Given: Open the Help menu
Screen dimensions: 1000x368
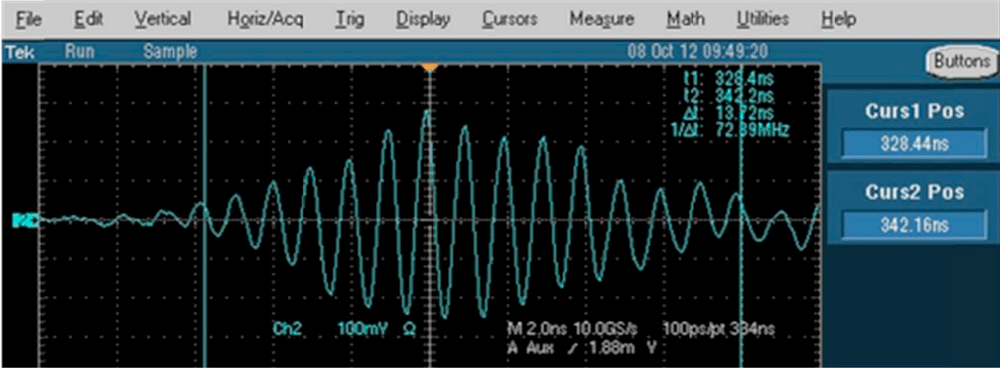Looking at the screenshot, I should 839,20.
